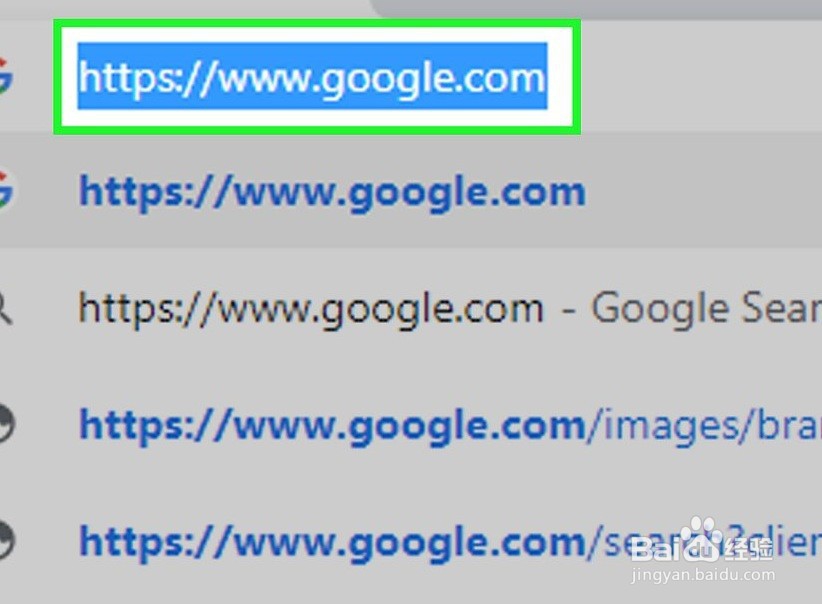
Task: Click the globe icon beside the search?clien suggestion
Action: click(6, 540)
